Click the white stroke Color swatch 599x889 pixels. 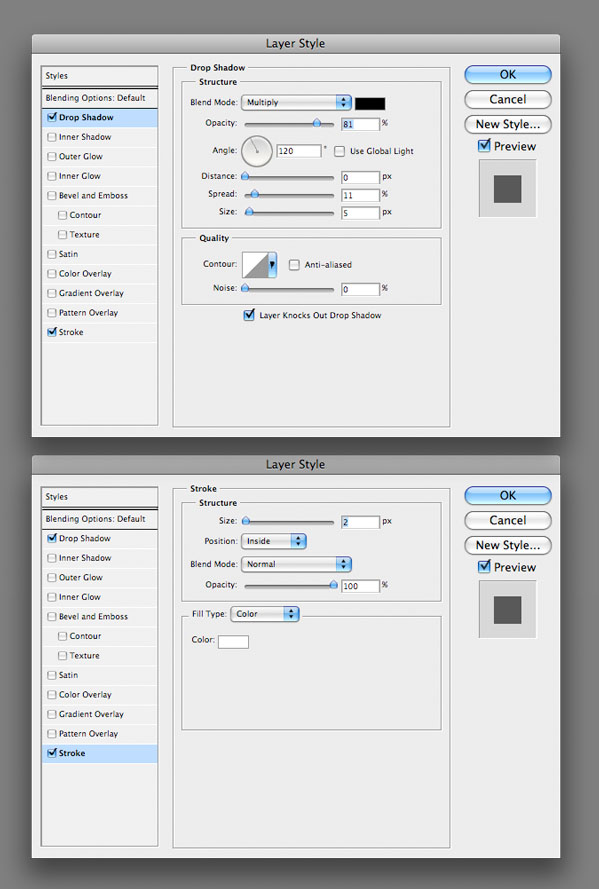tap(233, 641)
